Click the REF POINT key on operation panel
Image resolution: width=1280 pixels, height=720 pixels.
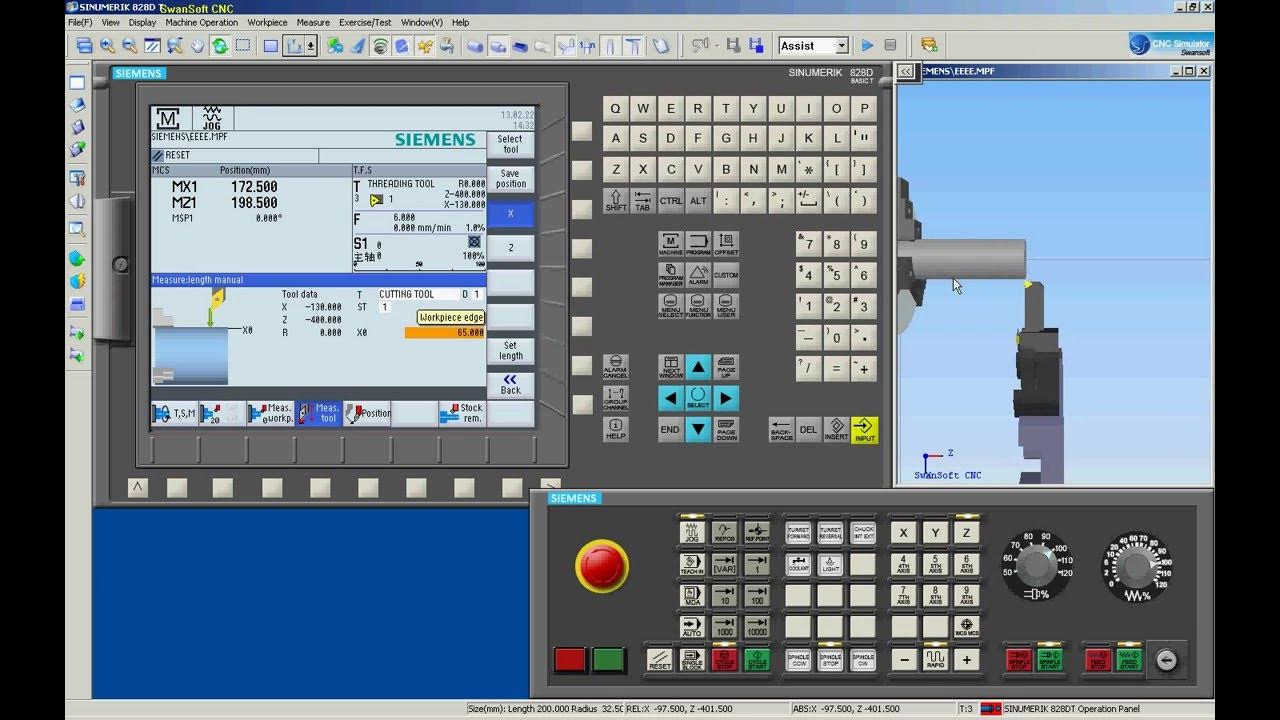point(757,532)
